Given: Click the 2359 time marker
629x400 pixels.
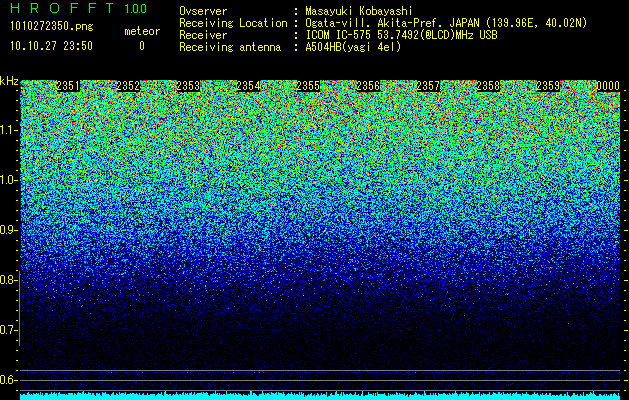Looking at the screenshot, I should [548, 86].
